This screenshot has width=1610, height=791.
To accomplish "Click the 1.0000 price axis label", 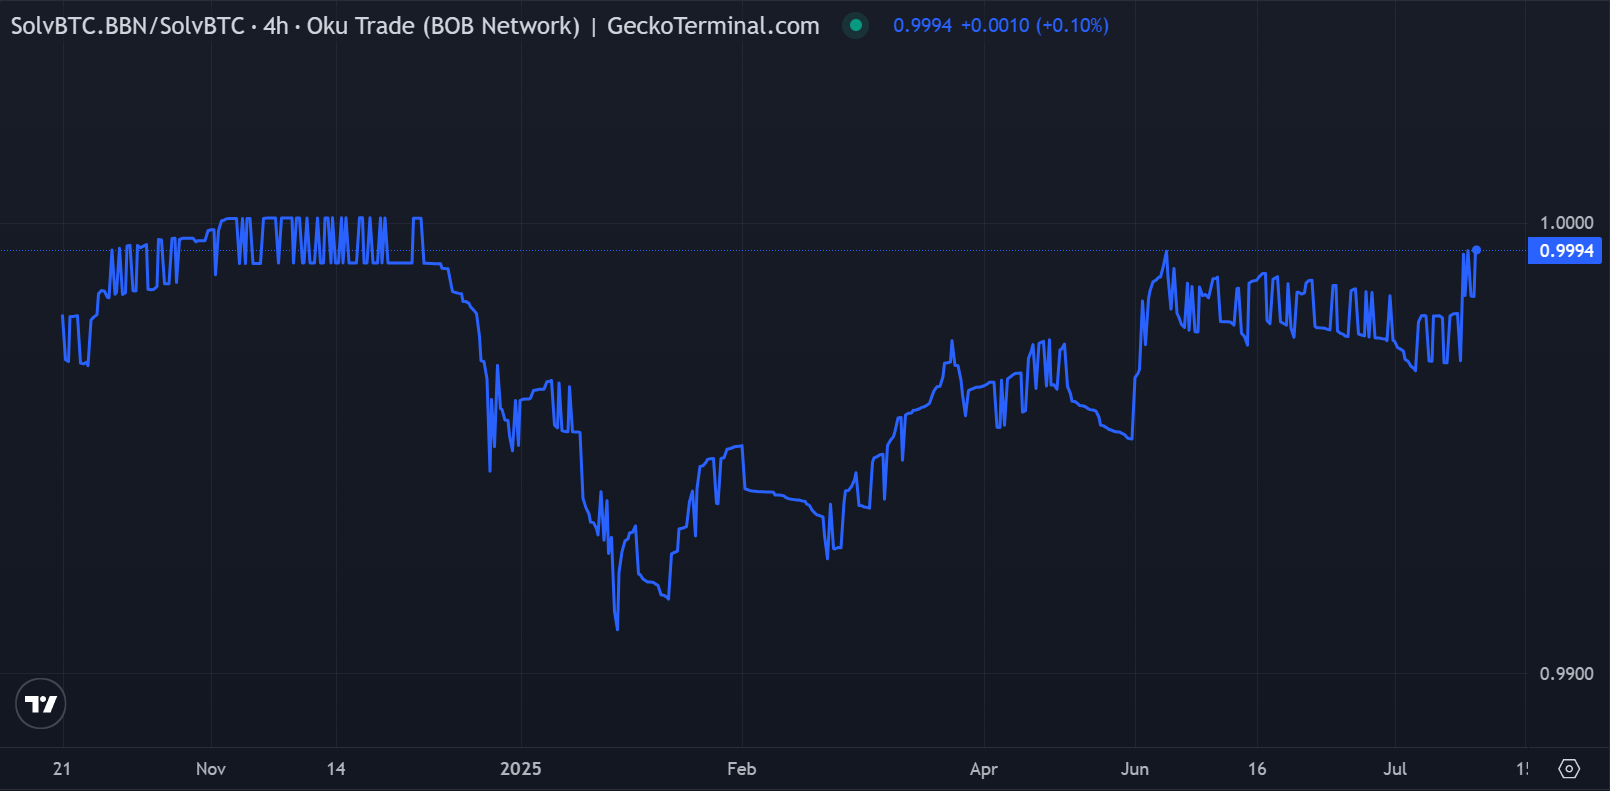I will pos(1566,223).
